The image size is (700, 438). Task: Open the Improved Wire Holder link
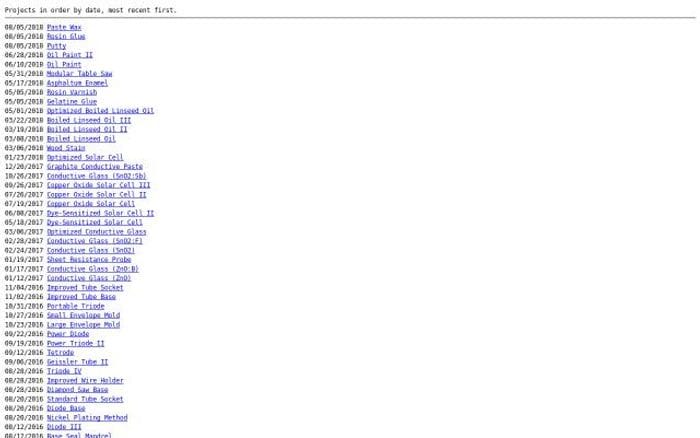(85, 380)
